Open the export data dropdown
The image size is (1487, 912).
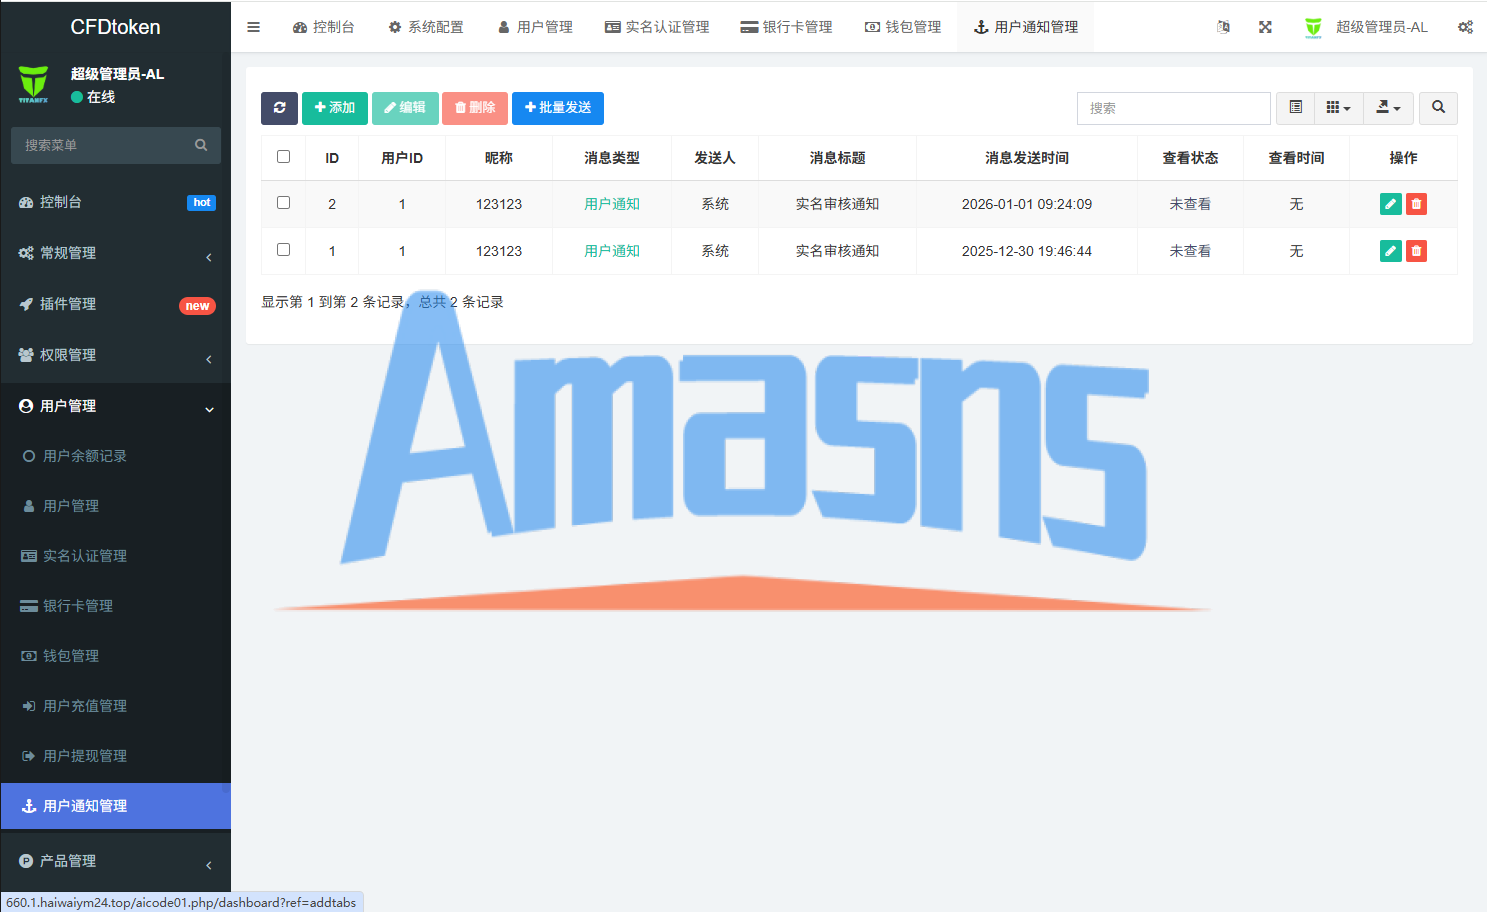click(x=1389, y=108)
